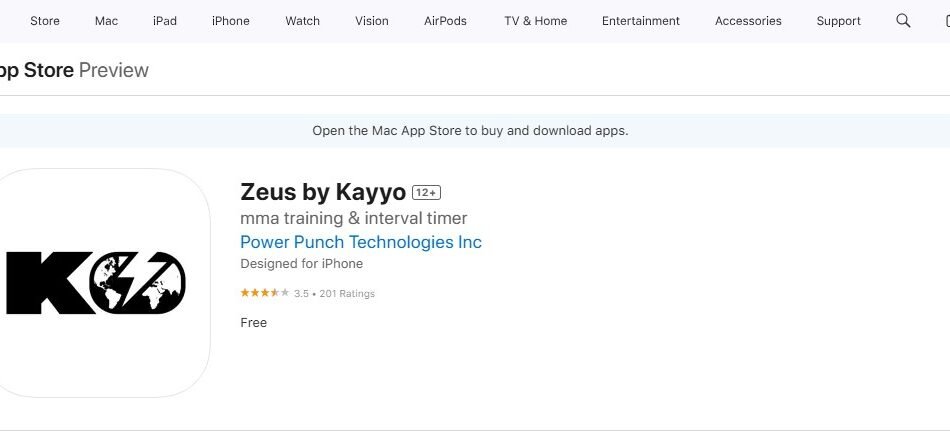Open Power Punch Technologies Inc developer link
This screenshot has height=447, width=950.
coord(361,242)
